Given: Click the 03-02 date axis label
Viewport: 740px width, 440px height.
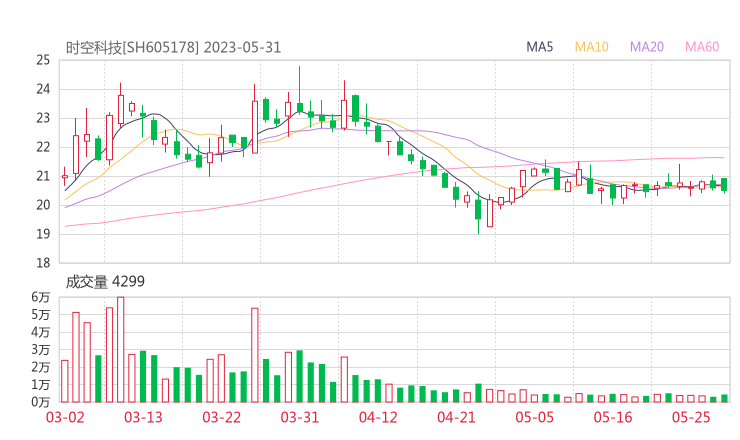Looking at the screenshot, I should tap(65, 417).
